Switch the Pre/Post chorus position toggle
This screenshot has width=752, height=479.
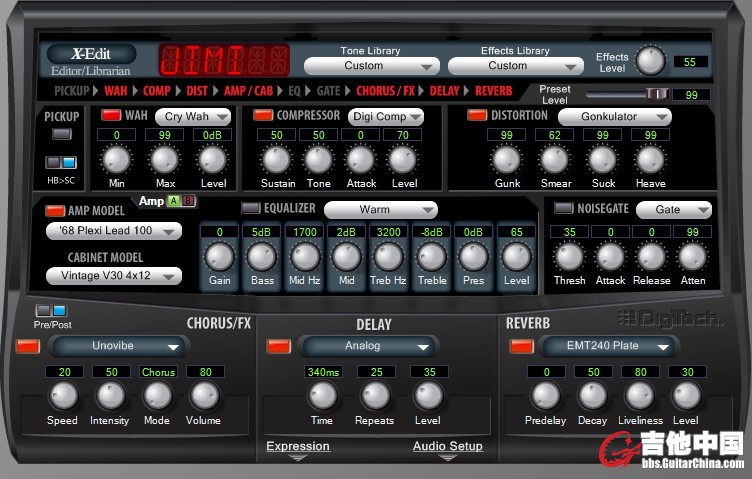51,310
